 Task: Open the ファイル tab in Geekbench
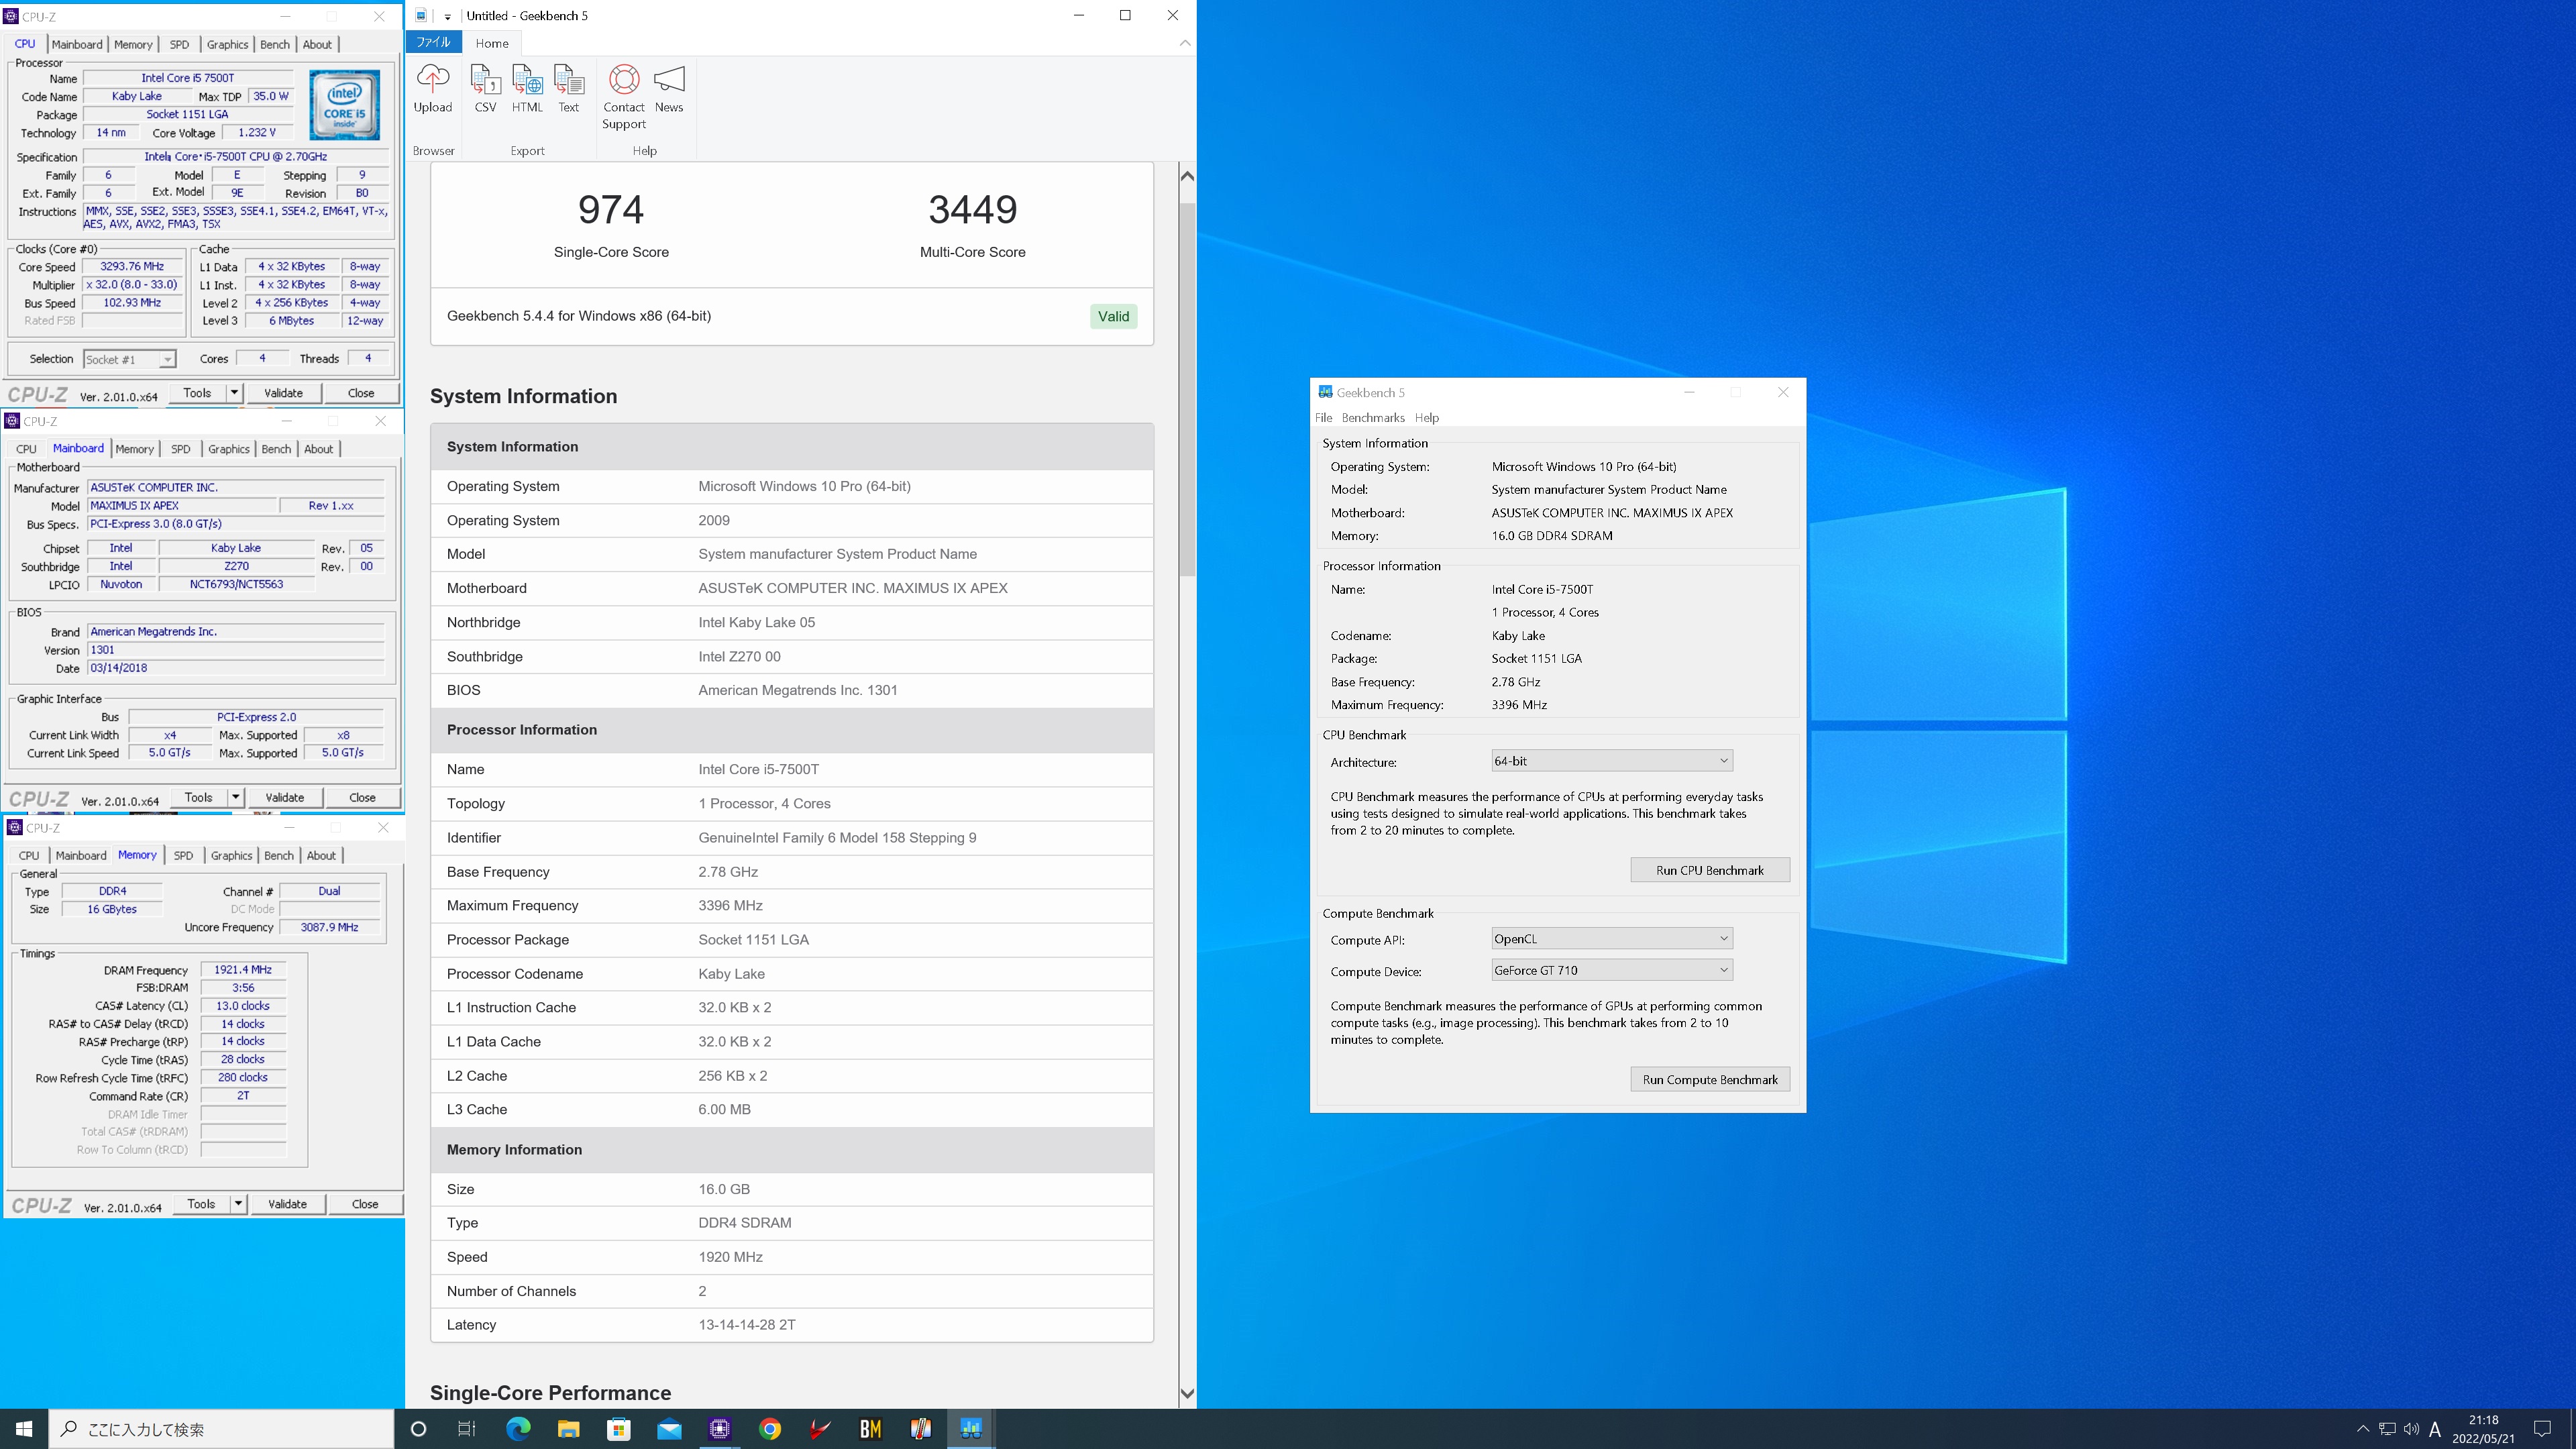tap(433, 42)
